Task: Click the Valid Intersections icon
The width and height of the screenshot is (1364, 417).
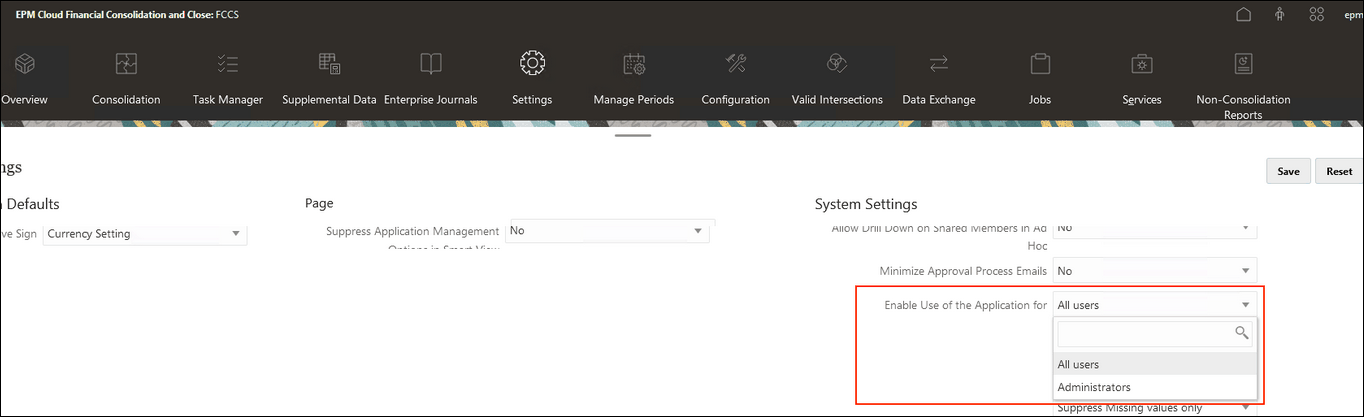Action: point(836,64)
